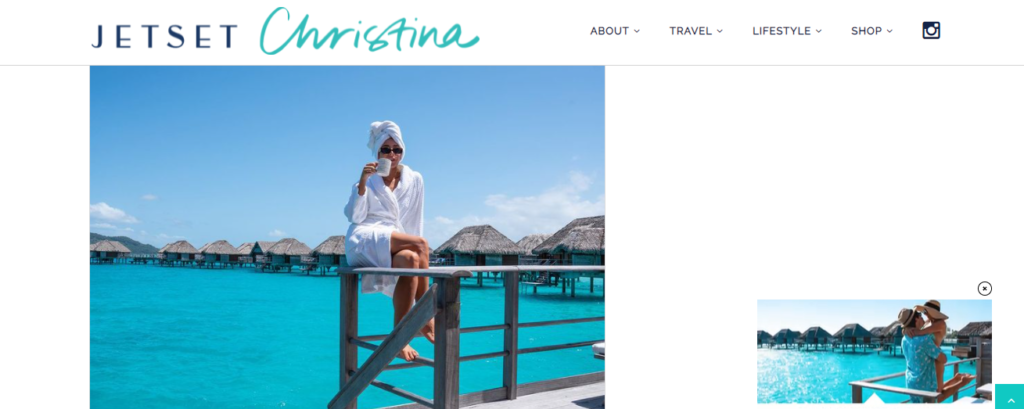Expand the SHOP dropdown chevron
This screenshot has width=1024, height=409.
click(x=889, y=31)
